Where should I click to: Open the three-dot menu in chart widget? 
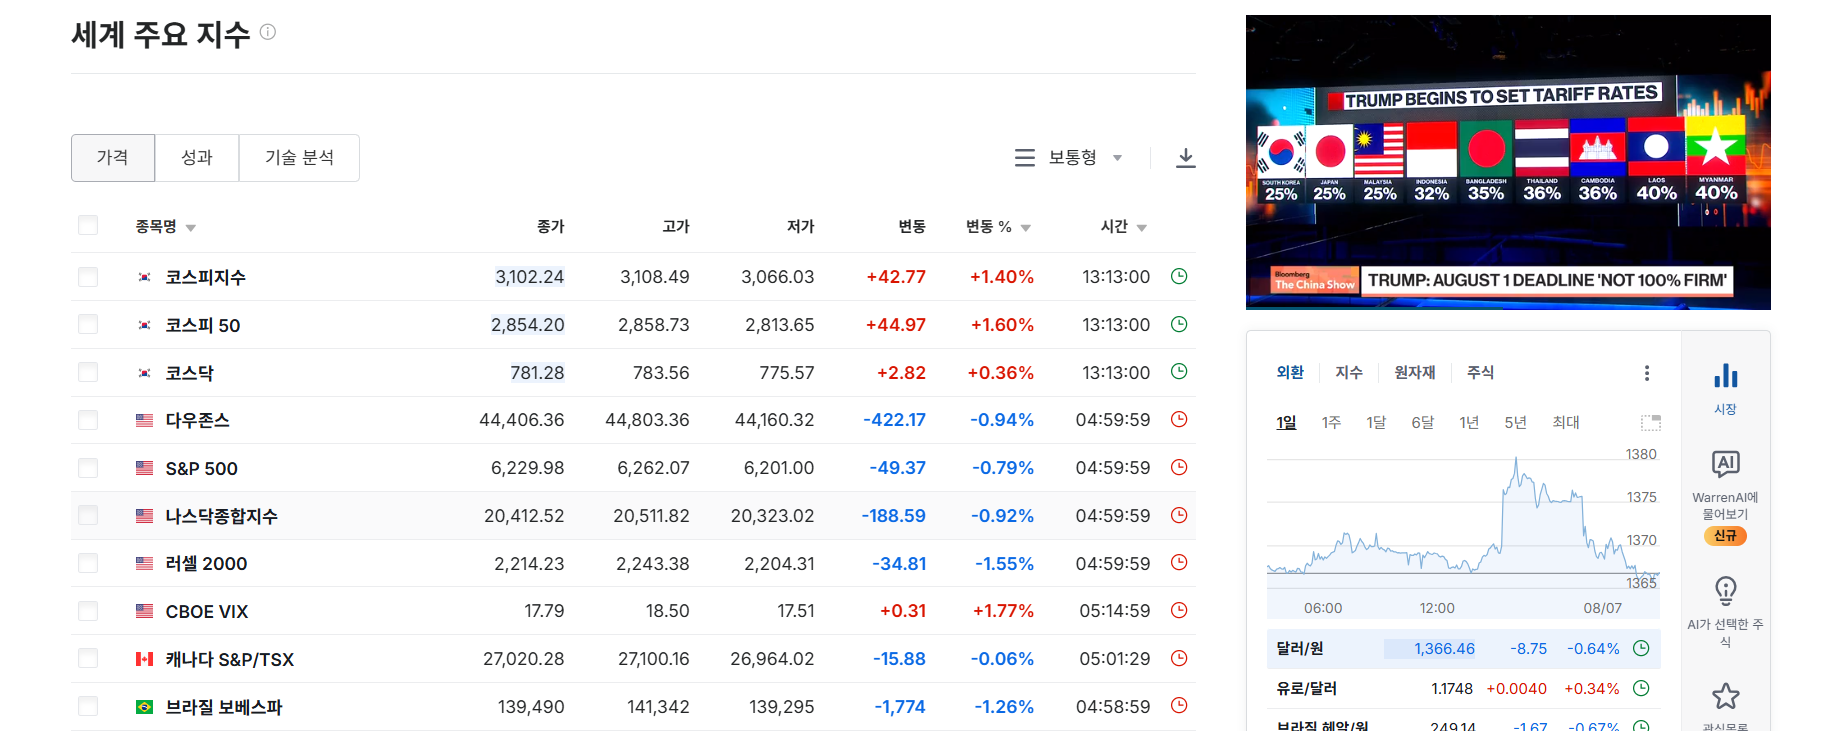tap(1647, 373)
